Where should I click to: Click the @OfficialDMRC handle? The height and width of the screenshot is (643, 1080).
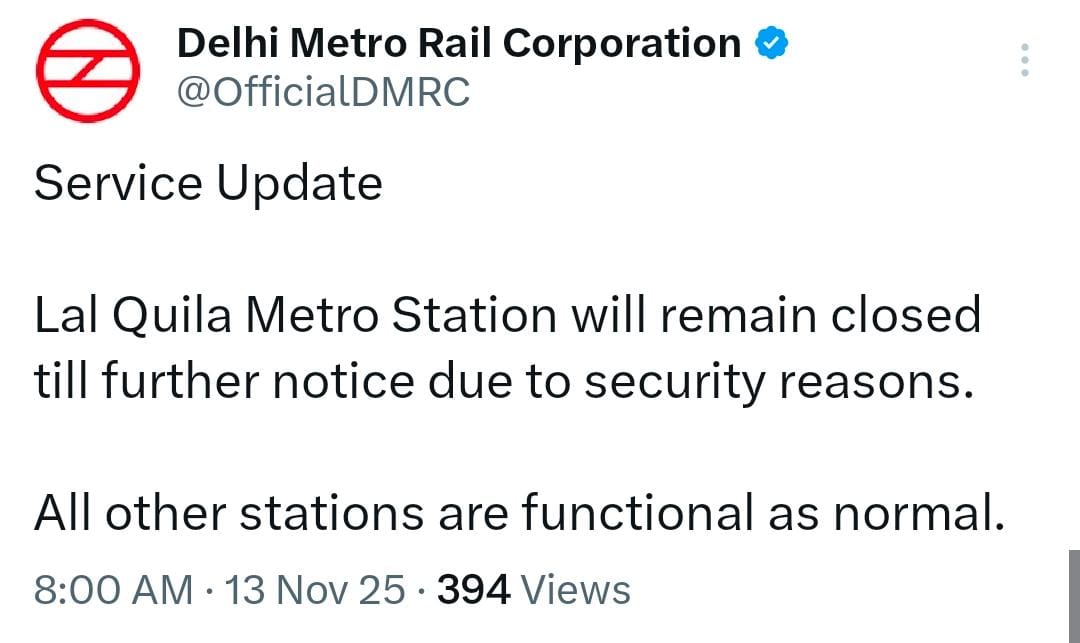[323, 92]
